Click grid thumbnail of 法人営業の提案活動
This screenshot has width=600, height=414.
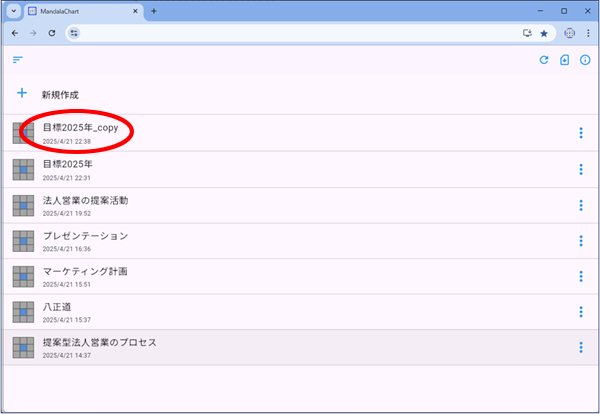(x=23, y=205)
